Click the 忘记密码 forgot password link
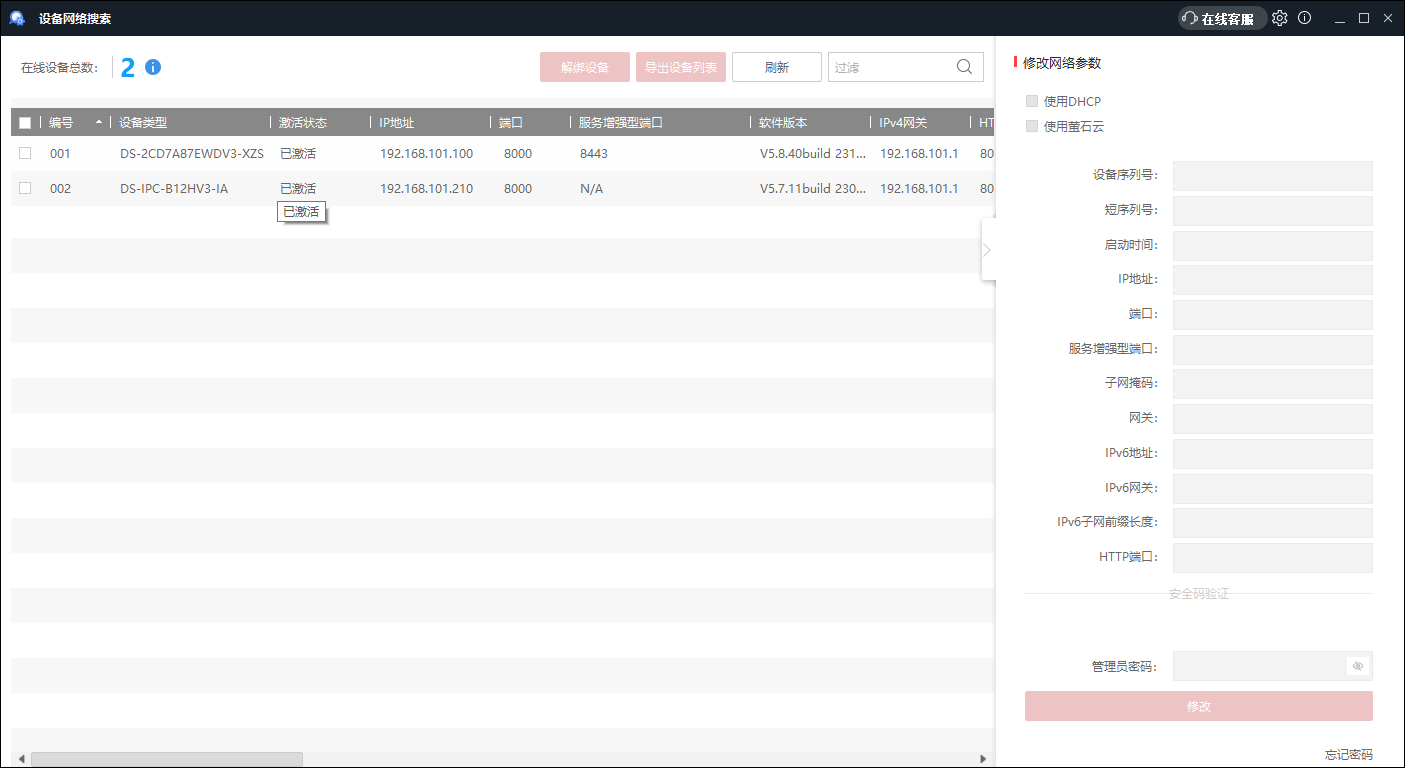The image size is (1405, 768). (x=1348, y=755)
